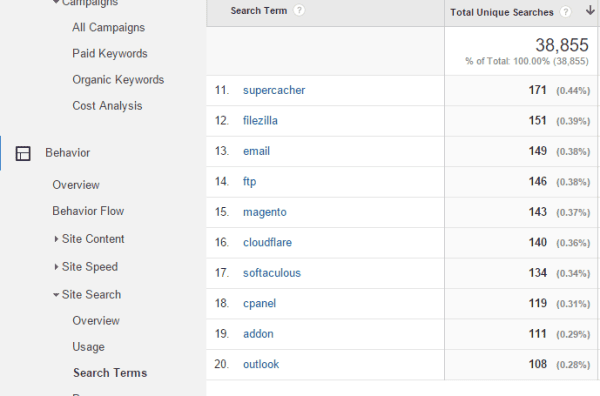Screen dimensions: 600x396
Task: Expand the Site Speed menu
Action: click(56, 267)
